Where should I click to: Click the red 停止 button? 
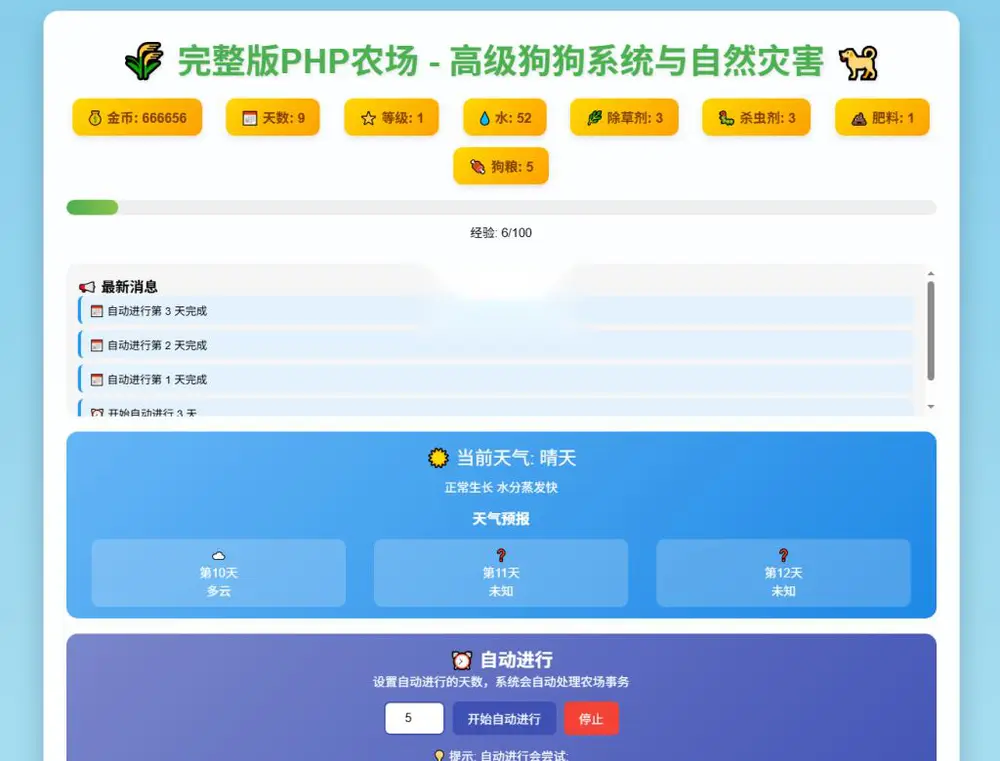(591, 719)
